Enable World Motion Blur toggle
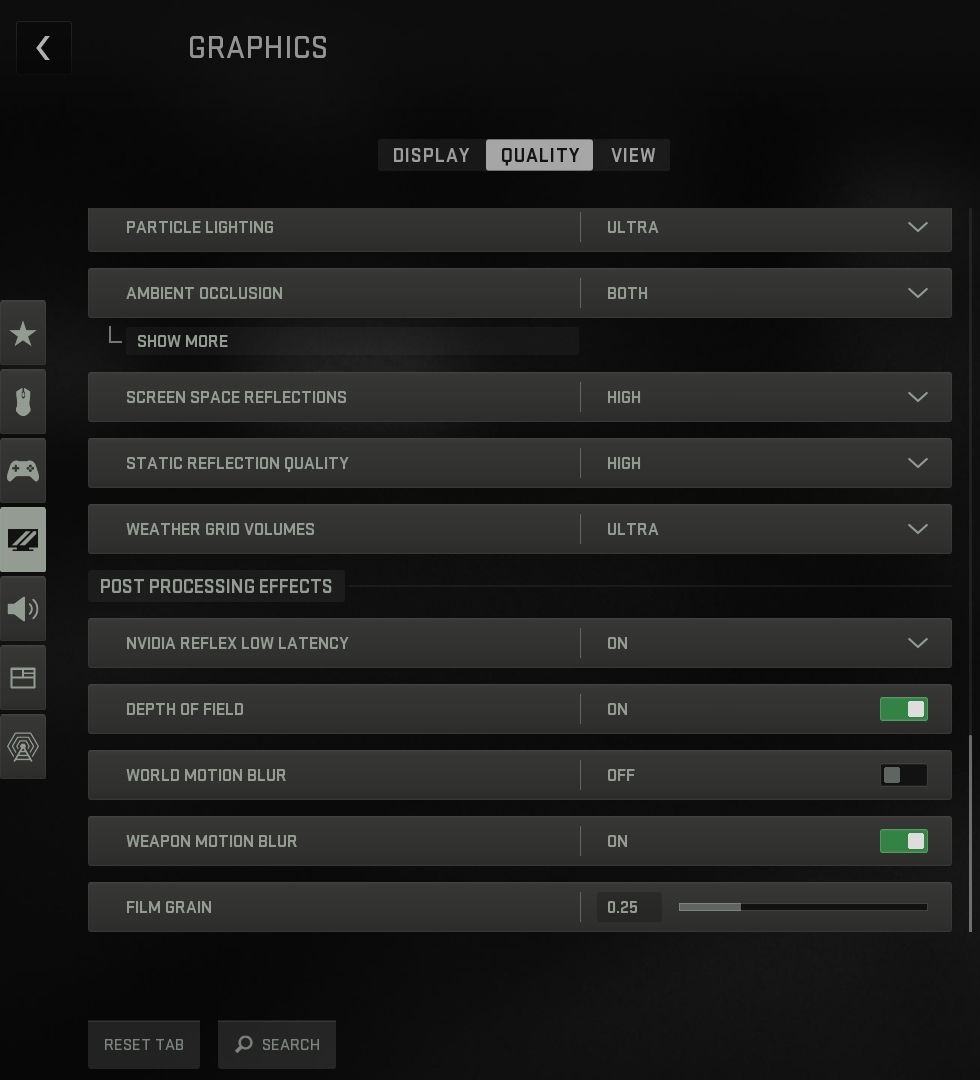Image resolution: width=980 pixels, height=1080 pixels. coord(903,775)
